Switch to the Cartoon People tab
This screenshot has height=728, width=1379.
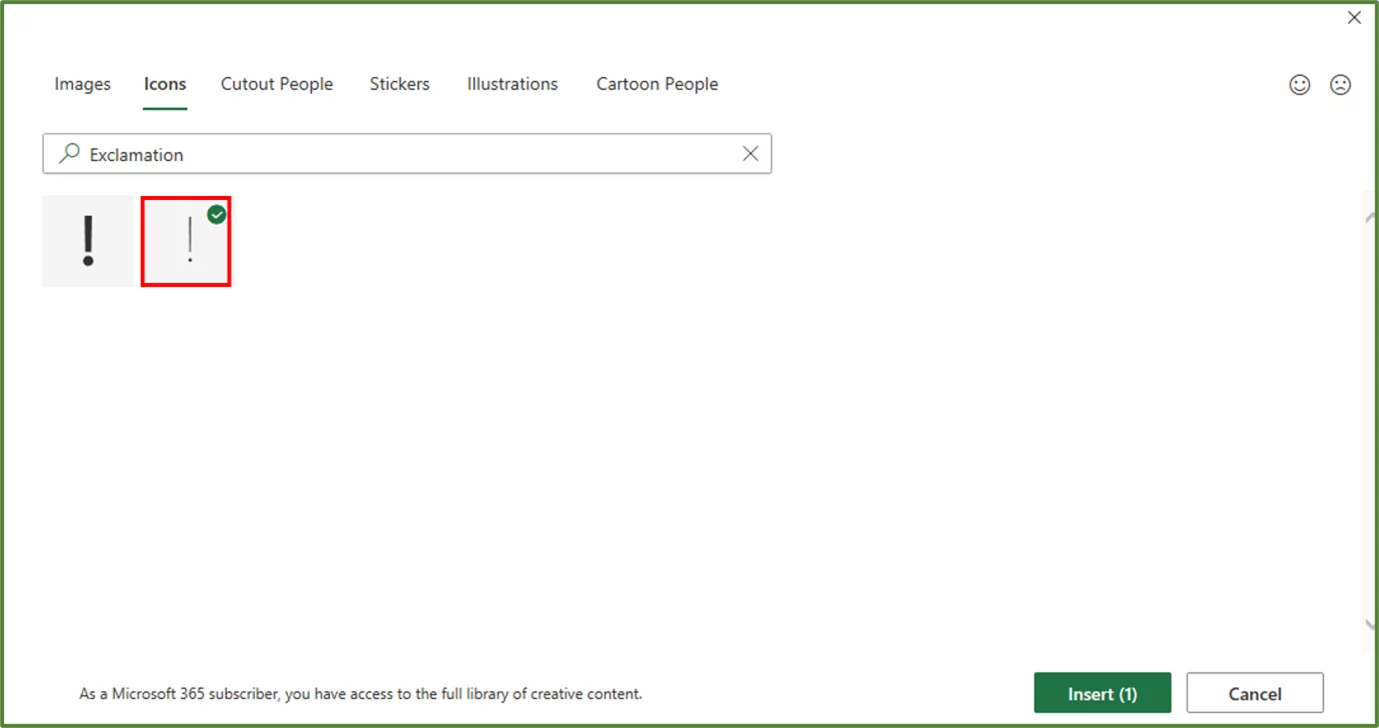(657, 84)
